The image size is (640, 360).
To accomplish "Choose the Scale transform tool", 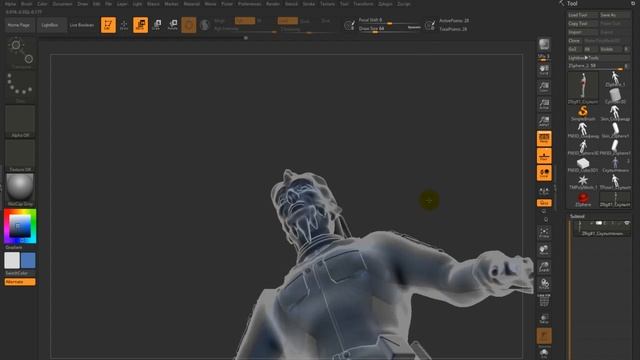I will 157,25.
